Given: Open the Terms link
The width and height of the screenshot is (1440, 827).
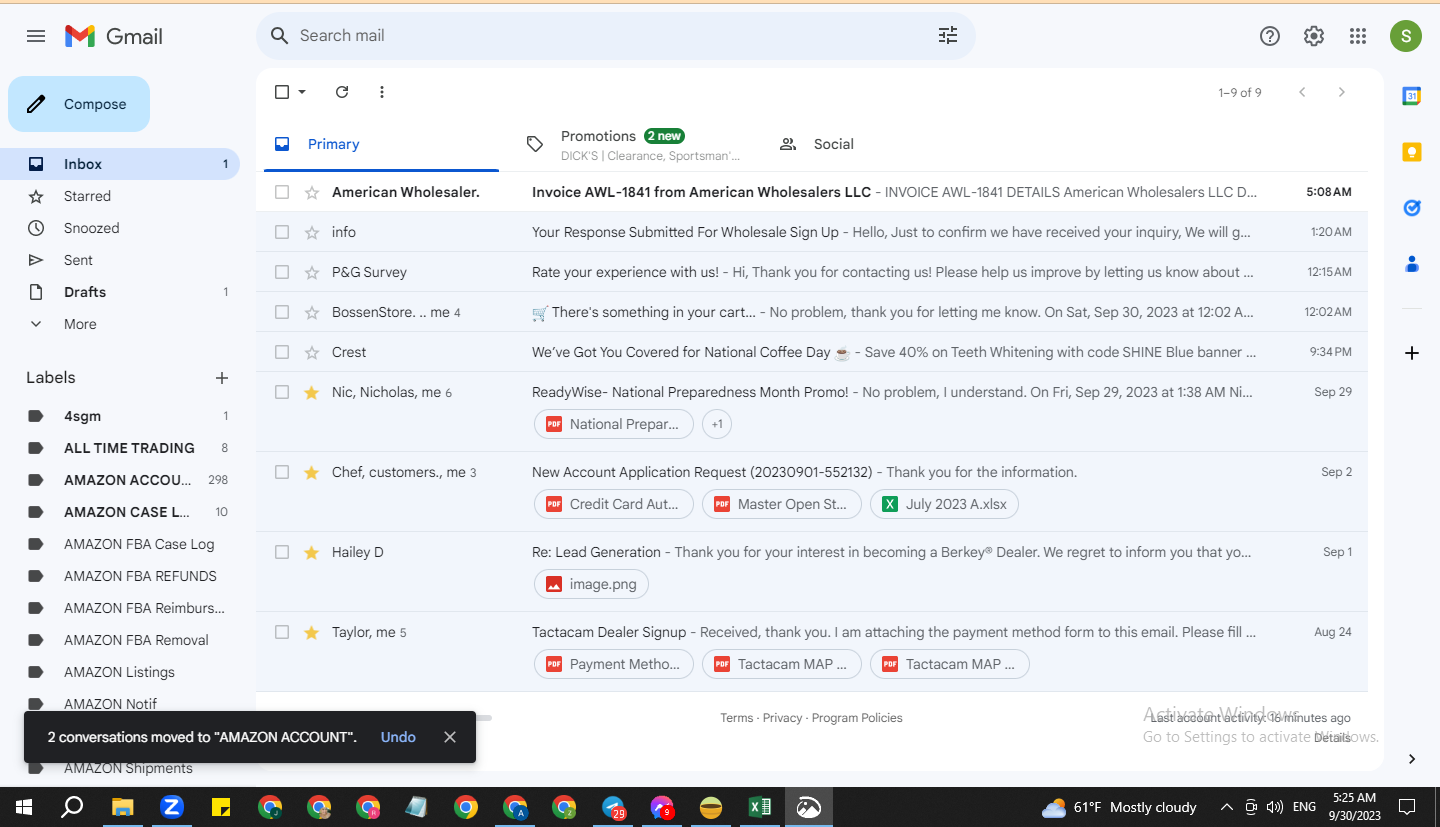Looking at the screenshot, I should coord(737,718).
